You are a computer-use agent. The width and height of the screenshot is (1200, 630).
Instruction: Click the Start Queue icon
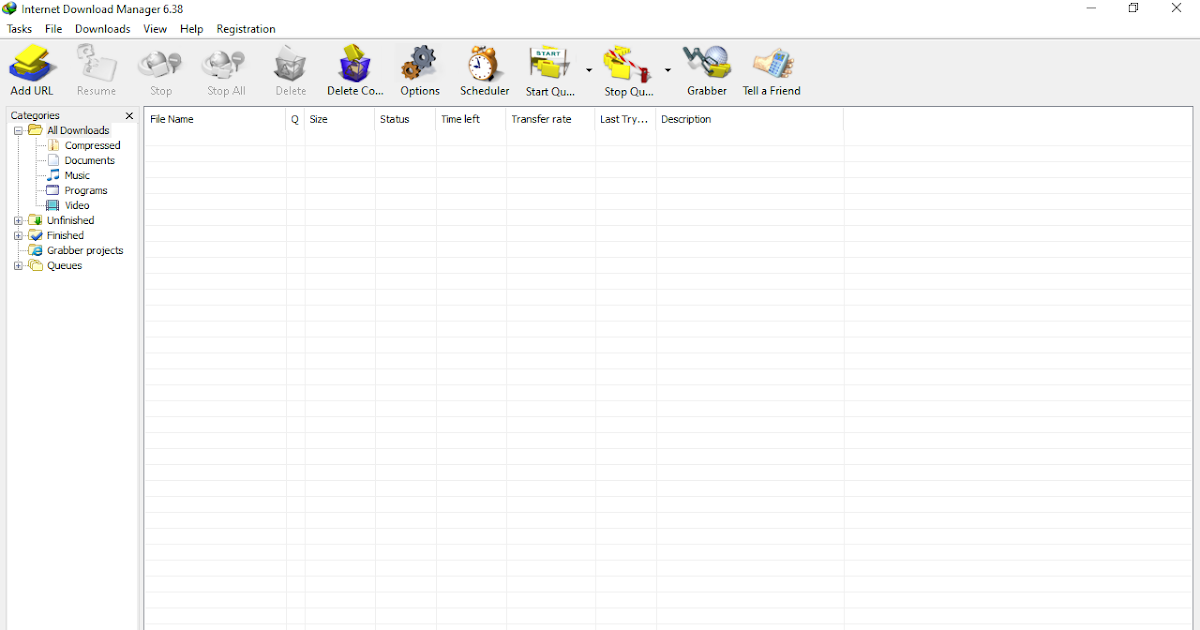tap(549, 64)
